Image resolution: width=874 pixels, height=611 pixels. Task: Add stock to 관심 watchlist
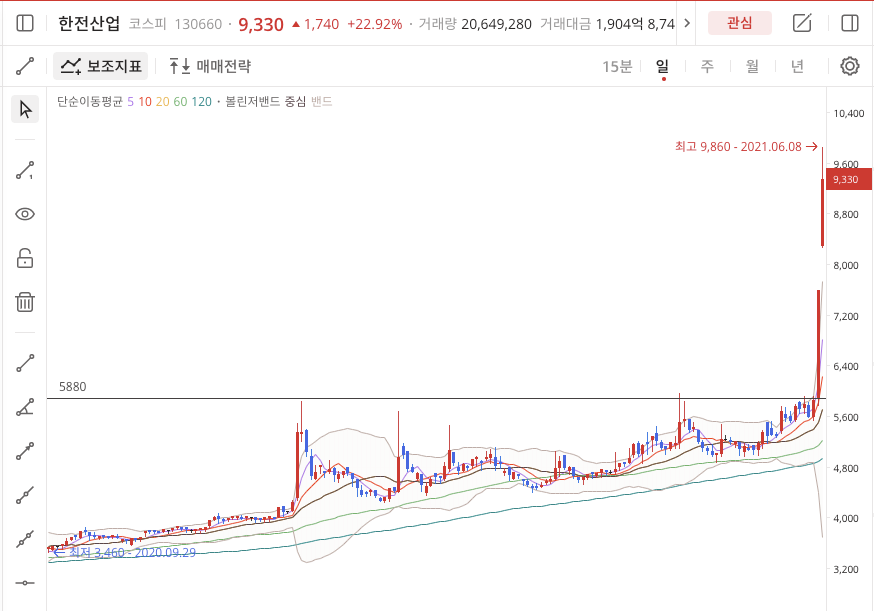click(x=740, y=23)
